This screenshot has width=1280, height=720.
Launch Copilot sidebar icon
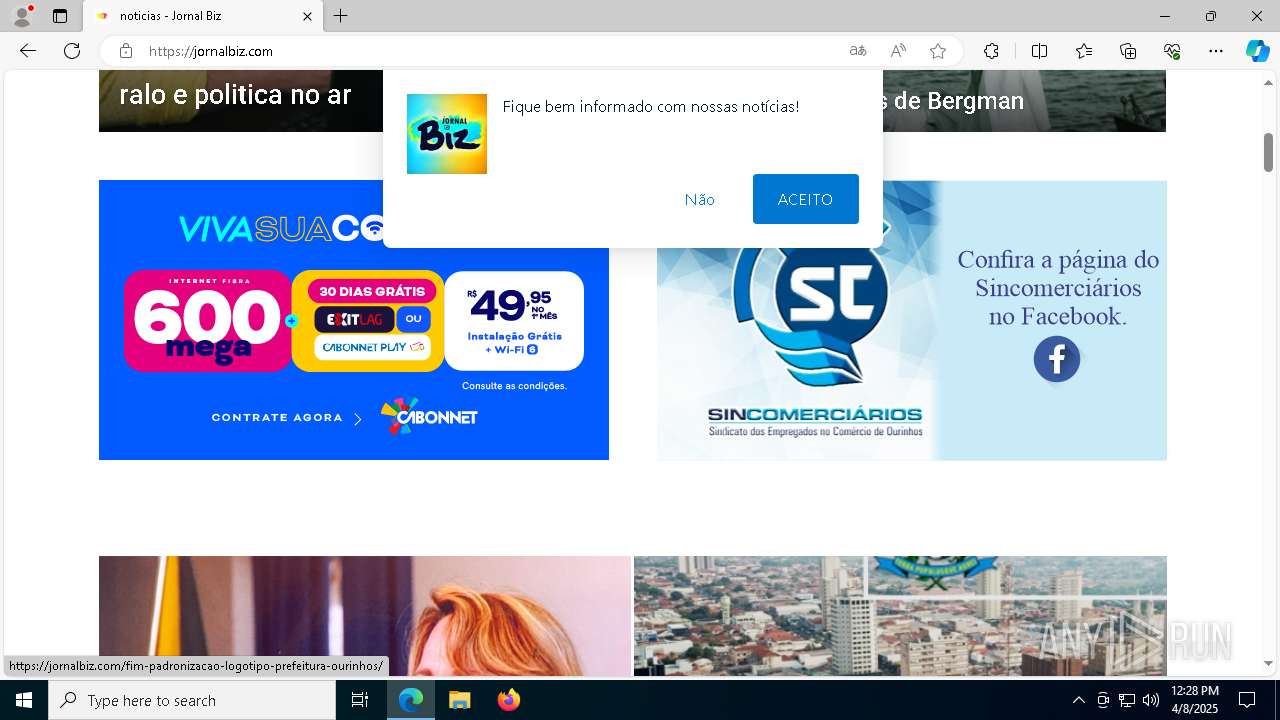(1257, 51)
